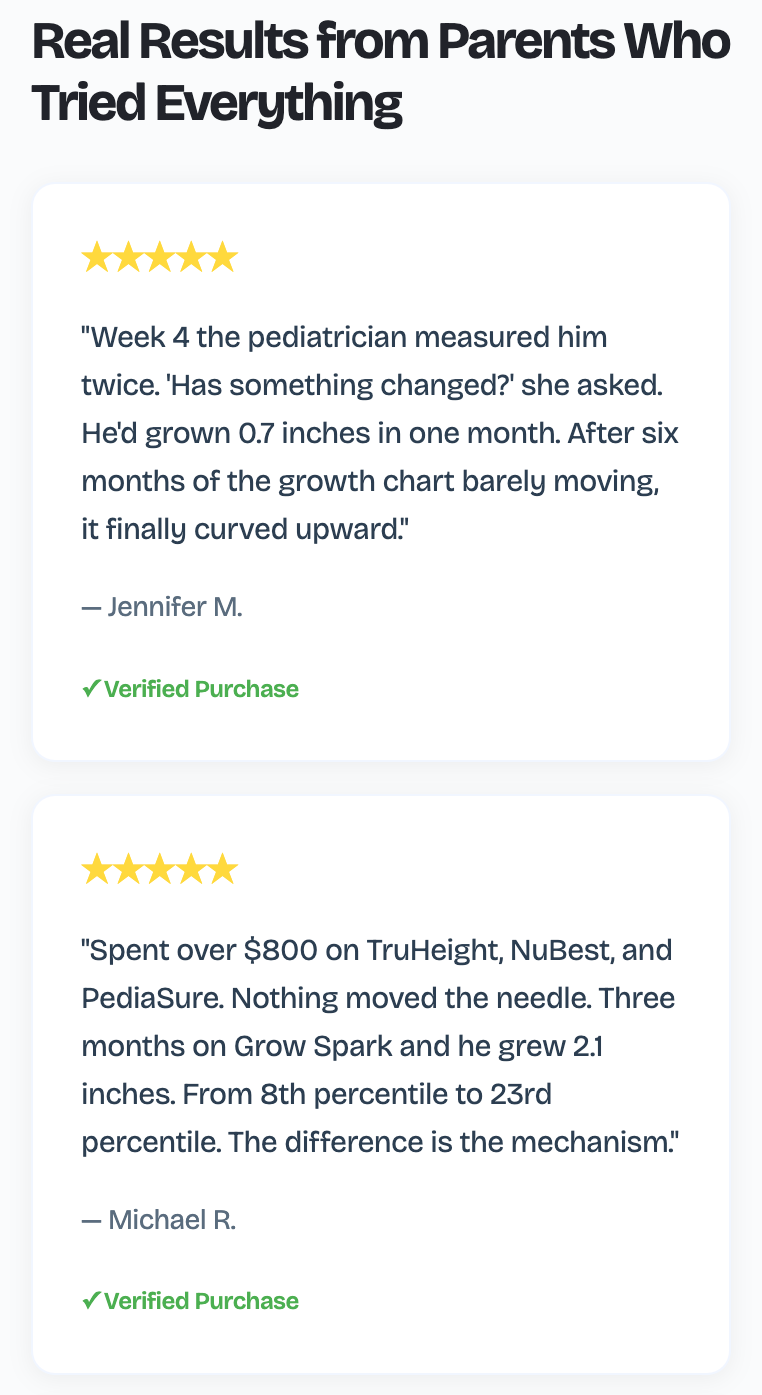Click the third star in Michael R.'s review

click(160, 870)
